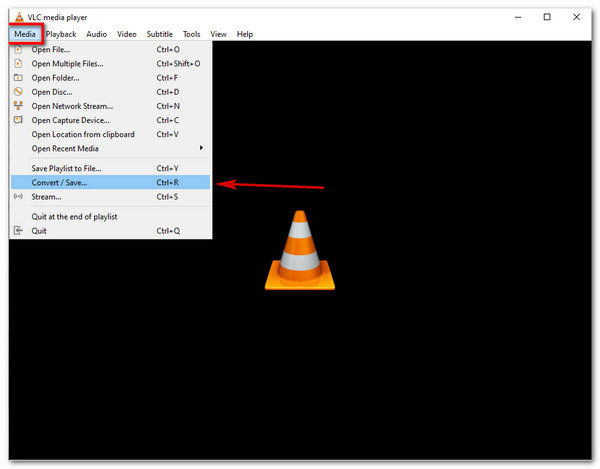Select Save Playlist to File...
600x469 pixels.
pyautogui.click(x=111, y=168)
